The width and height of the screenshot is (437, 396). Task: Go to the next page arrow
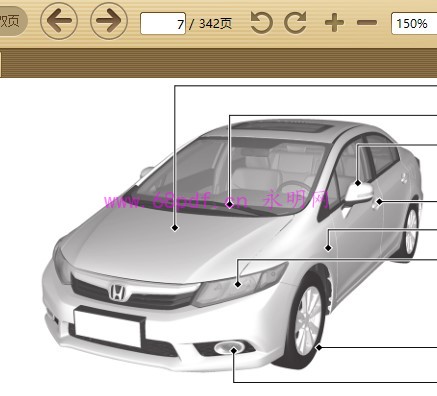[109, 21]
